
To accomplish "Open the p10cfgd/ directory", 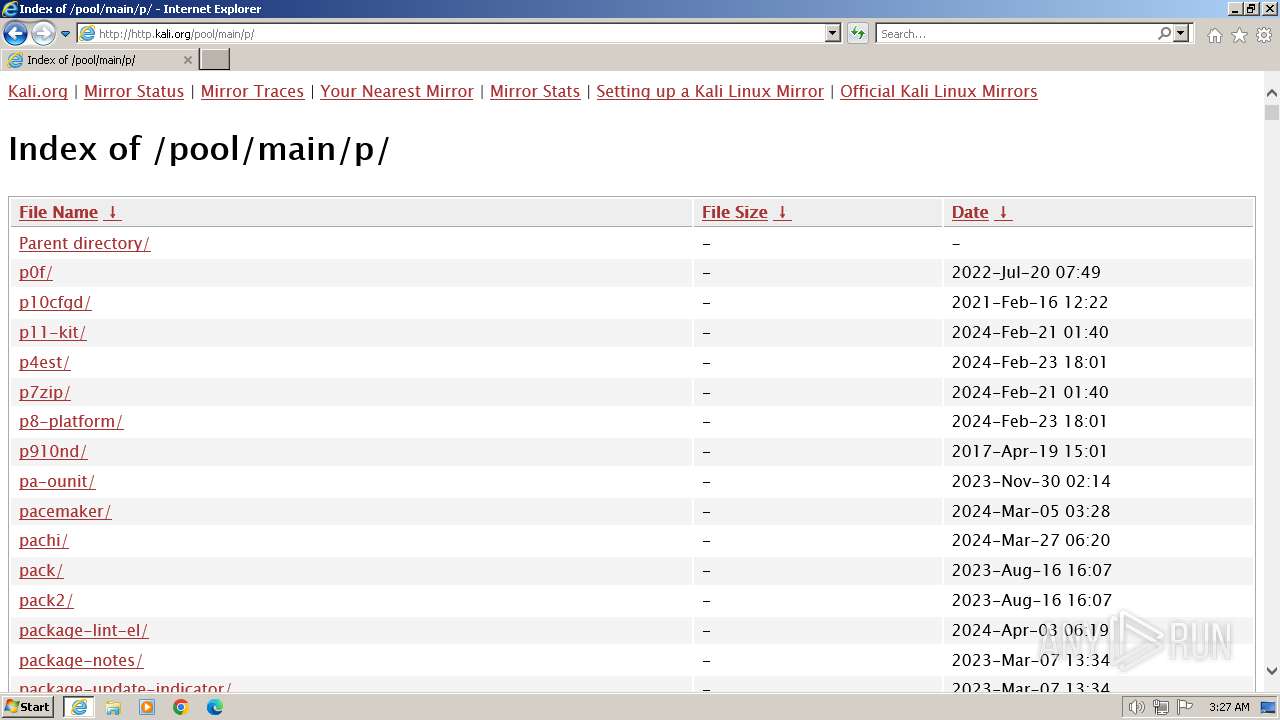I will [x=55, y=302].
